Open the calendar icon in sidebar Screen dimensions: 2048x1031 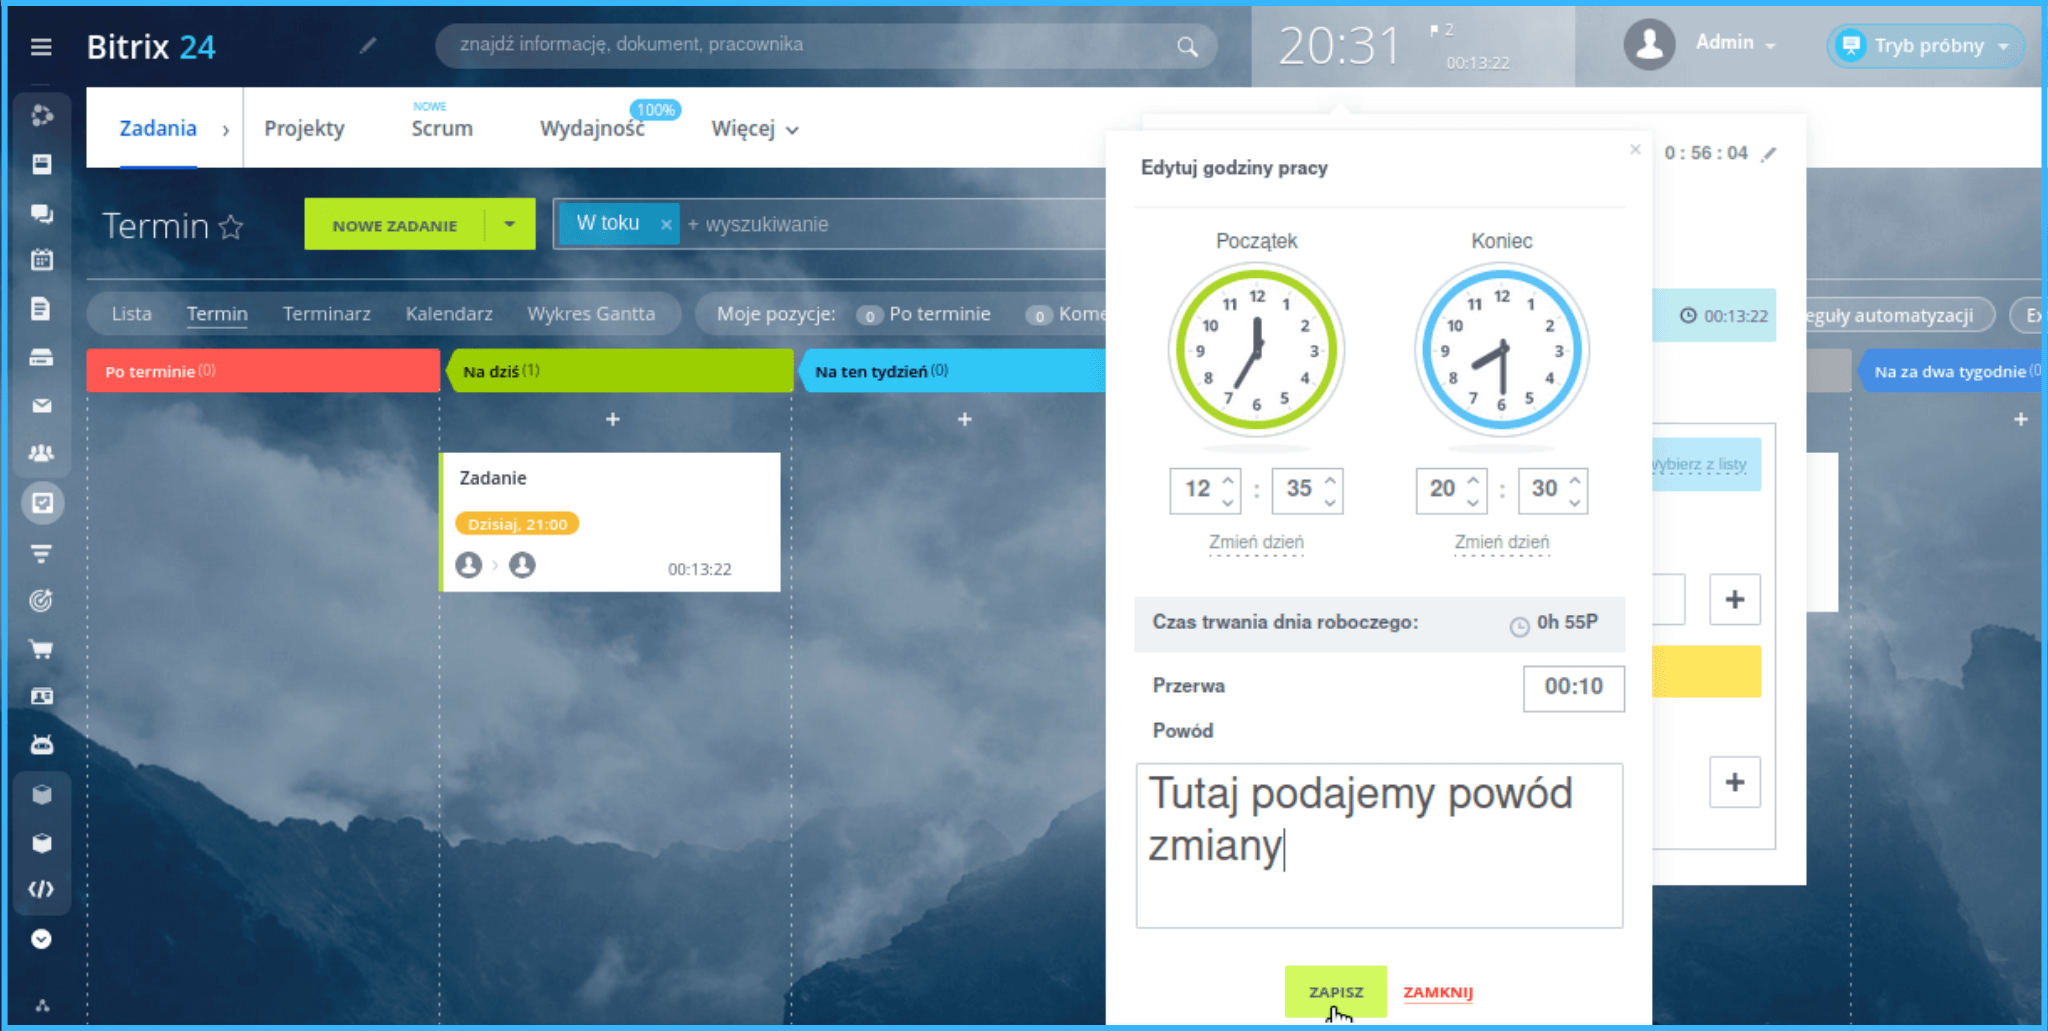tap(41, 260)
